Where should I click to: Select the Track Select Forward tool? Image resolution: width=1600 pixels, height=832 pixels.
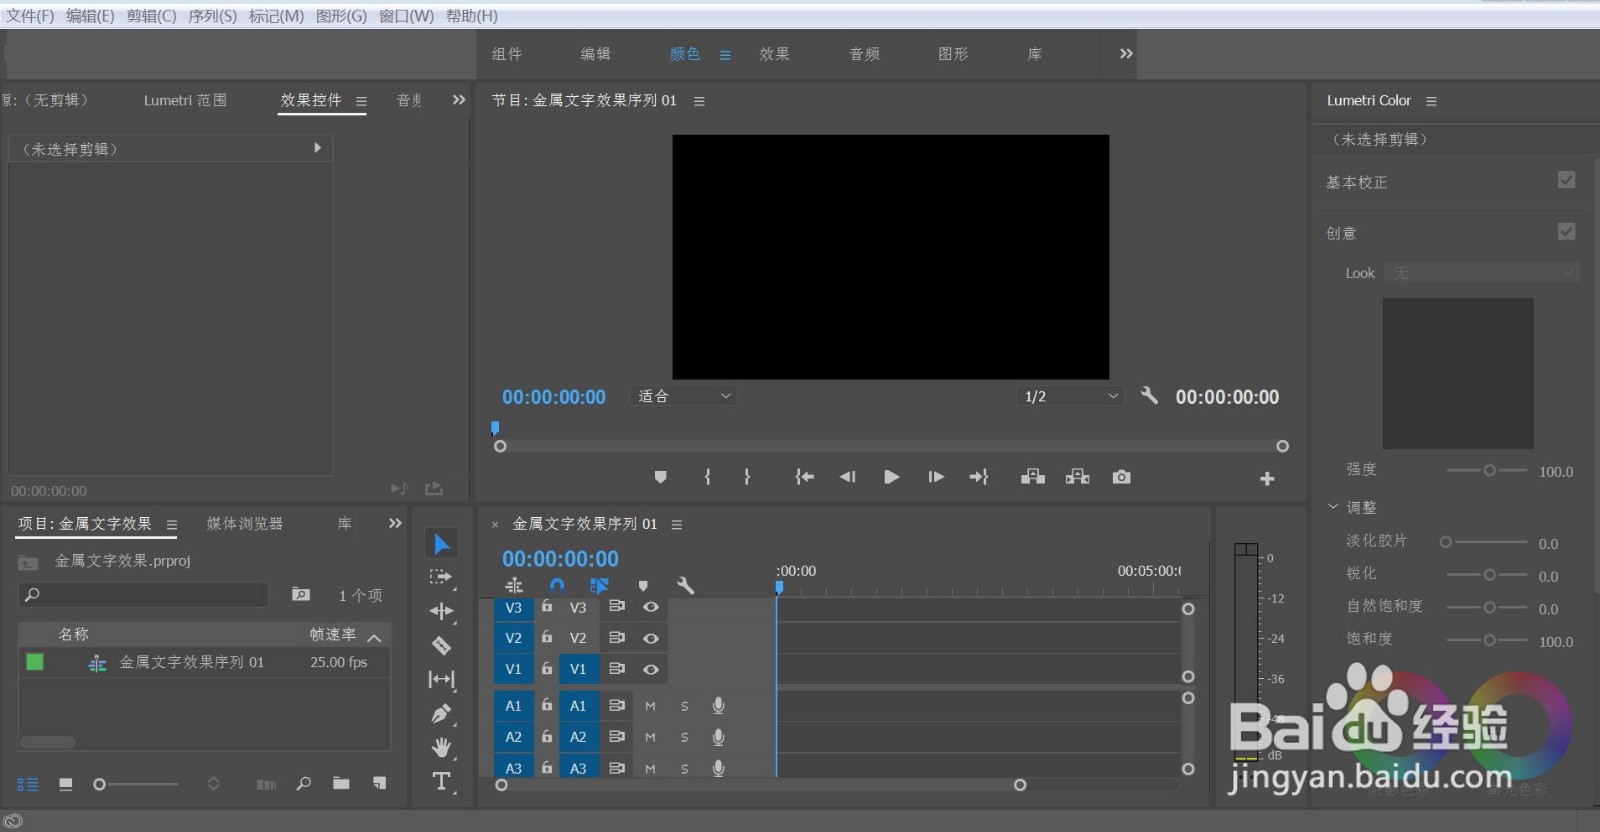pyautogui.click(x=441, y=577)
